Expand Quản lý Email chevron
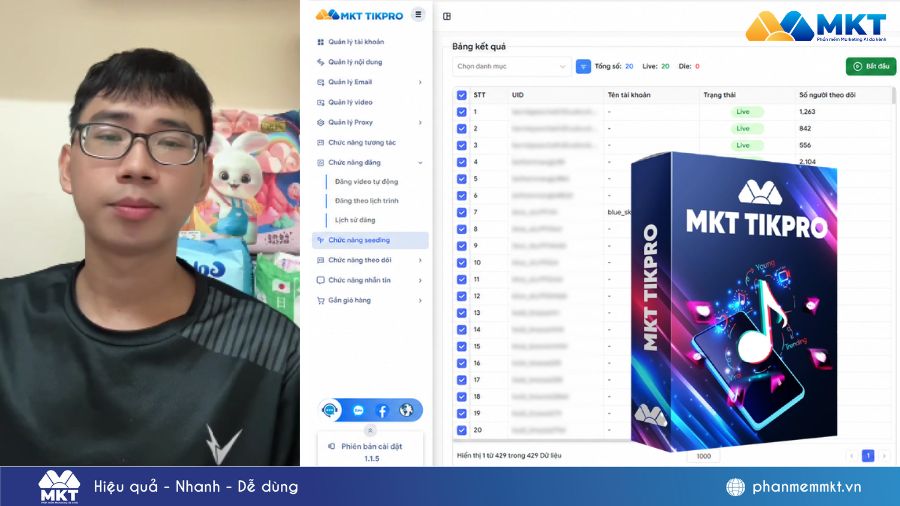Viewport: 900px width, 506px height. tap(420, 82)
